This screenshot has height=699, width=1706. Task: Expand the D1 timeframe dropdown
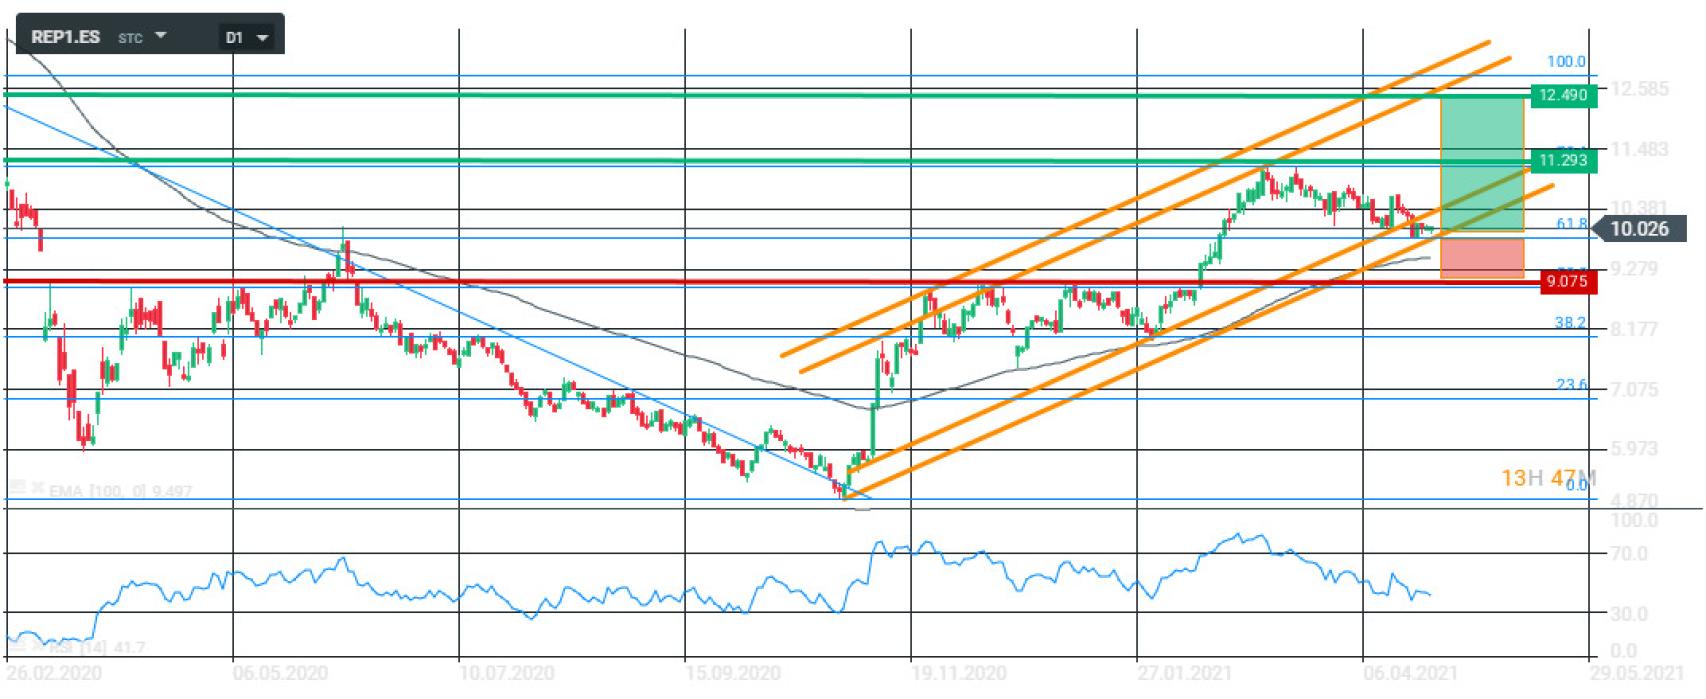click(x=263, y=38)
